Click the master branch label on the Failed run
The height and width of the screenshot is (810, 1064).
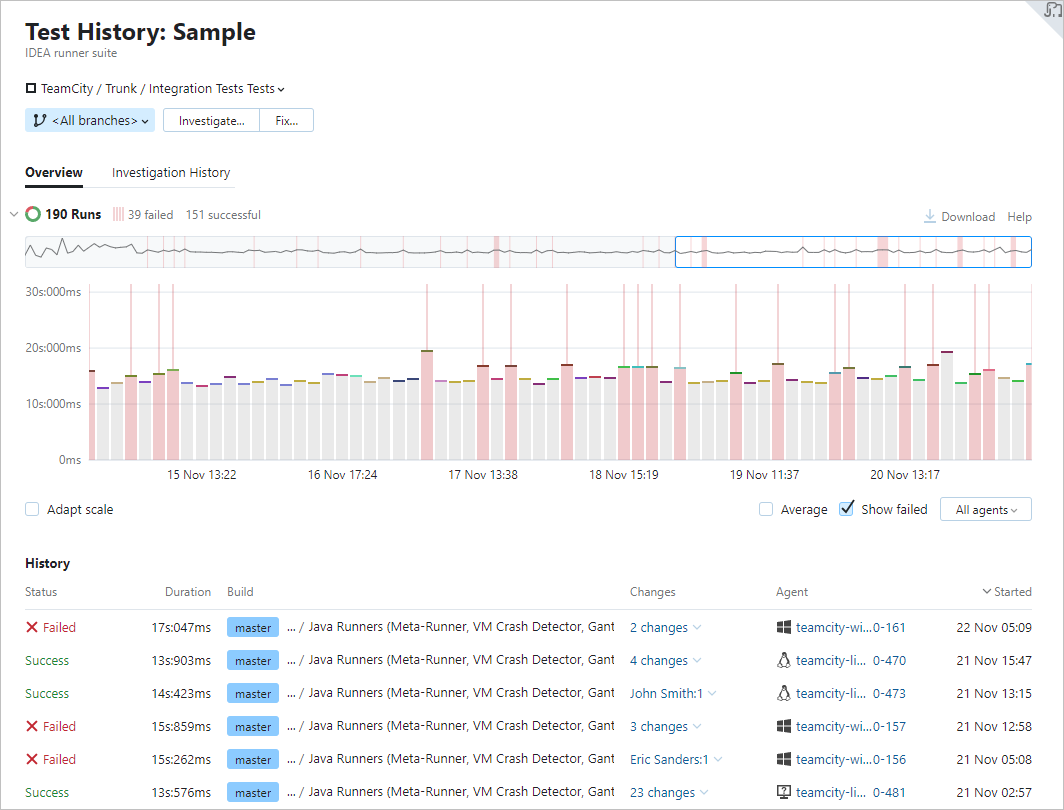tap(252, 627)
